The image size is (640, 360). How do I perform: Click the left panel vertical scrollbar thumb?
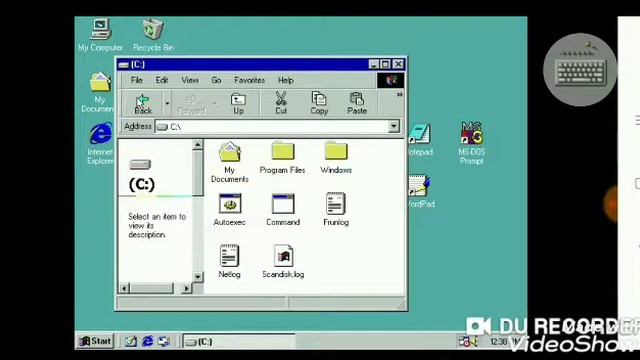[x=198, y=173]
